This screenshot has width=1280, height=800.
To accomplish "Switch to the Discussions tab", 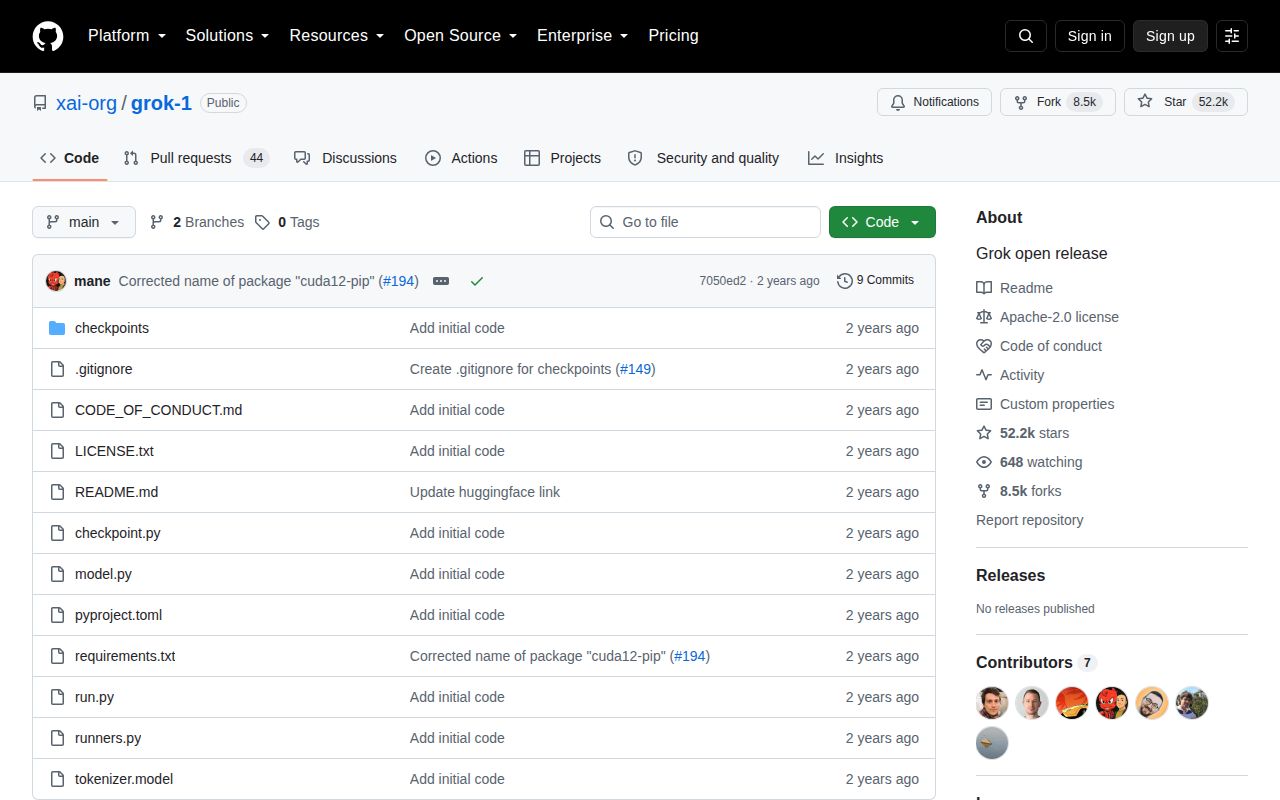I will tap(345, 158).
